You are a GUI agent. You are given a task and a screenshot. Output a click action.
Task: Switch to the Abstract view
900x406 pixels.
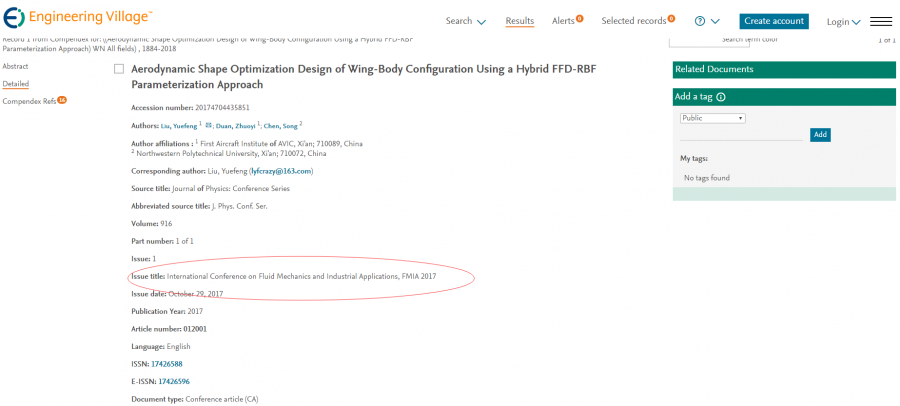coord(15,66)
